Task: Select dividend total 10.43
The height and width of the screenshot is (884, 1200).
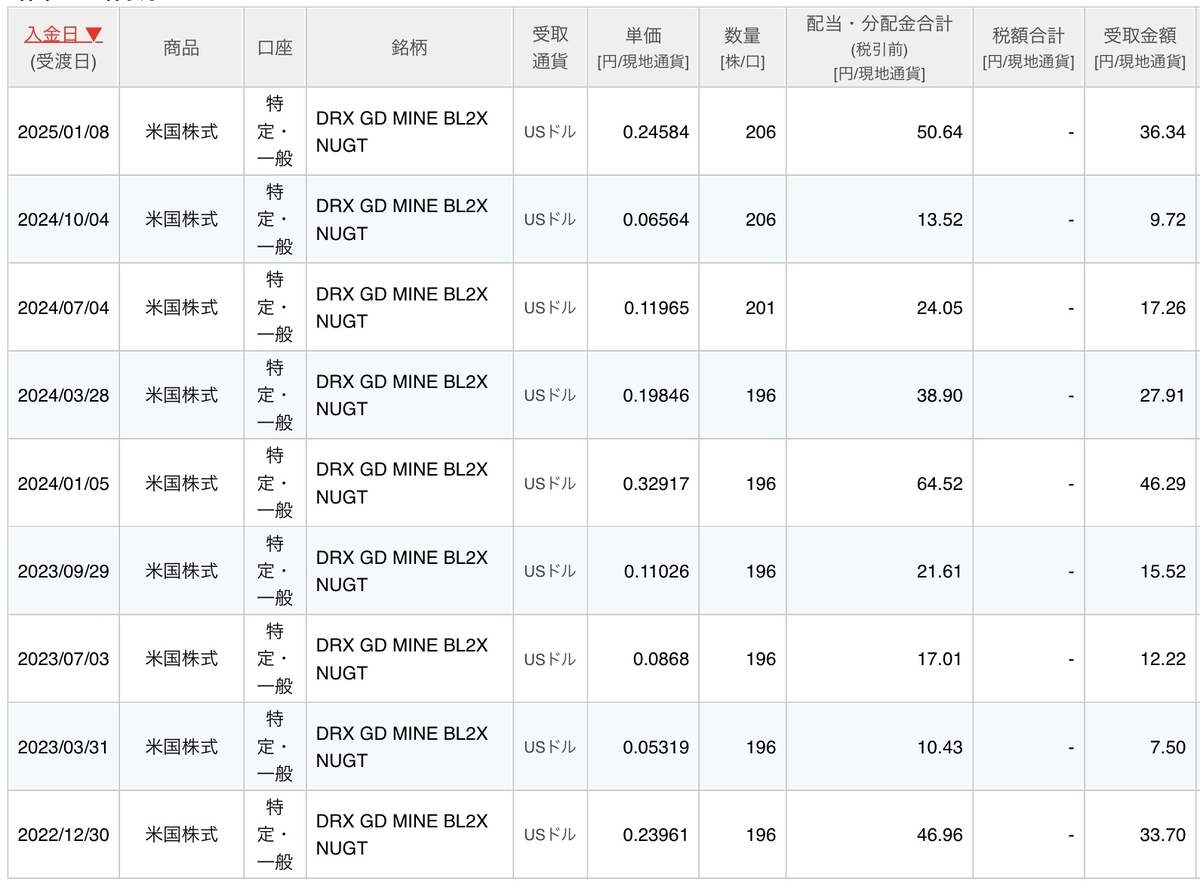Action: 939,748
